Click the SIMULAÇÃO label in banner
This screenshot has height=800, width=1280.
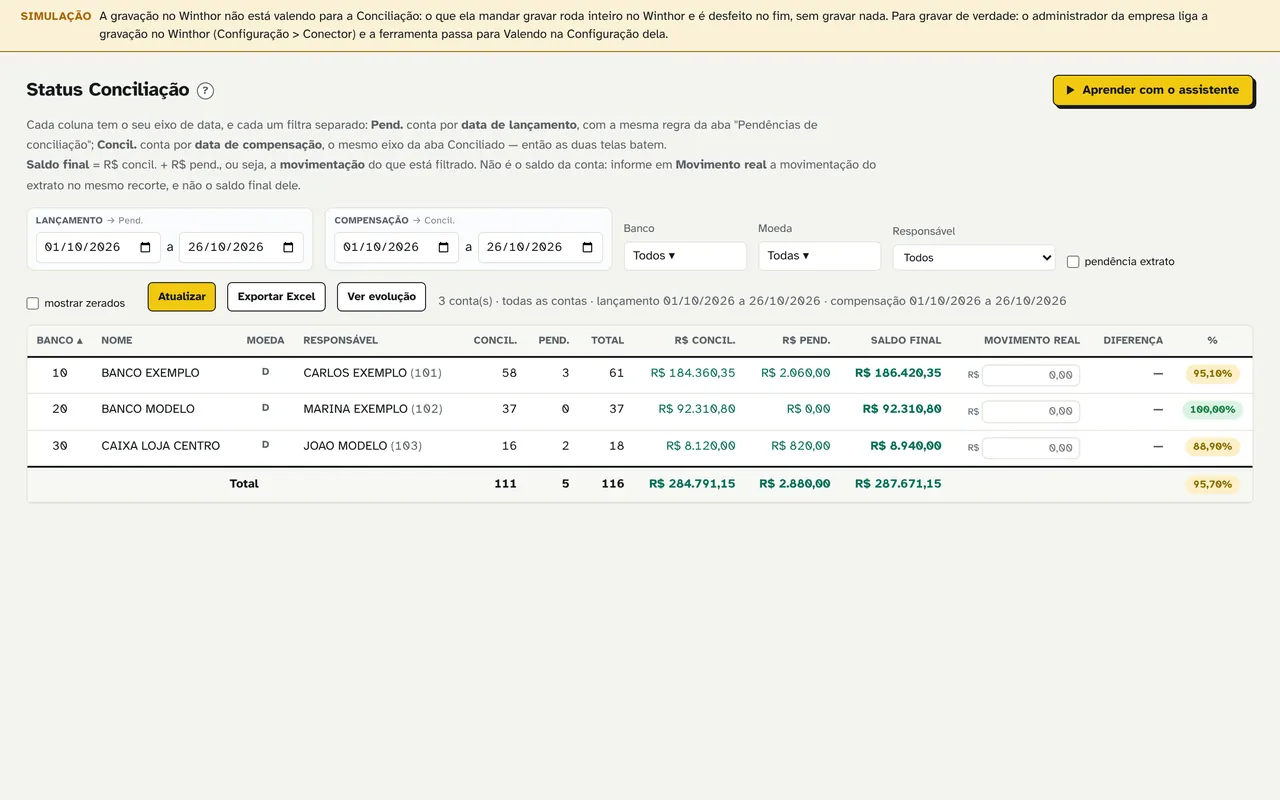56,17
